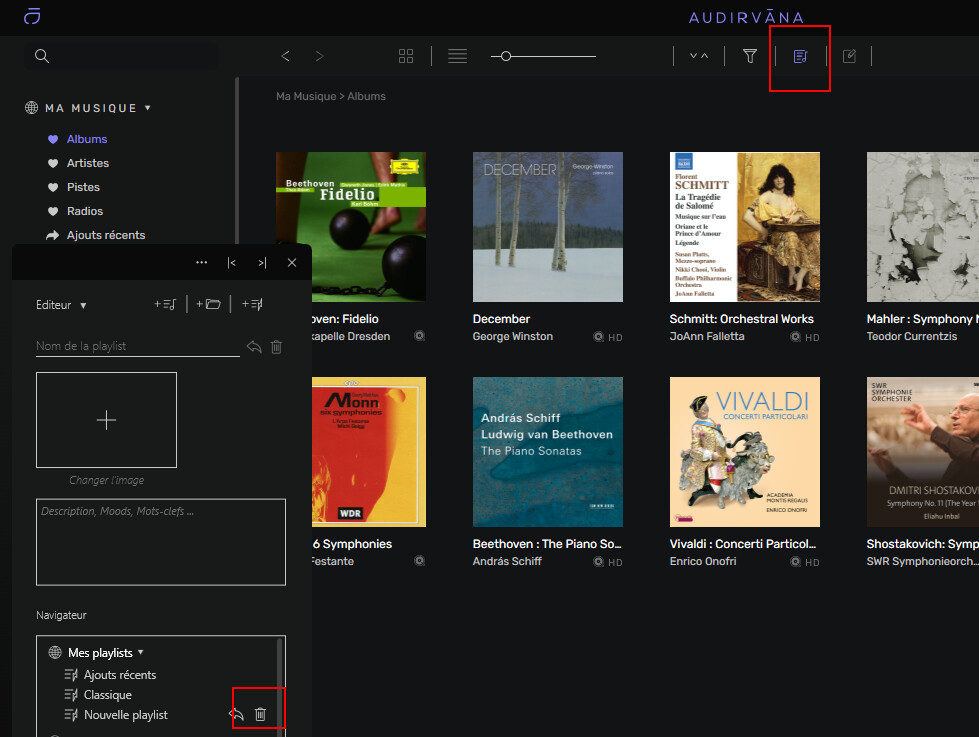Open the three-dots menu in playlist panel

tap(202, 263)
